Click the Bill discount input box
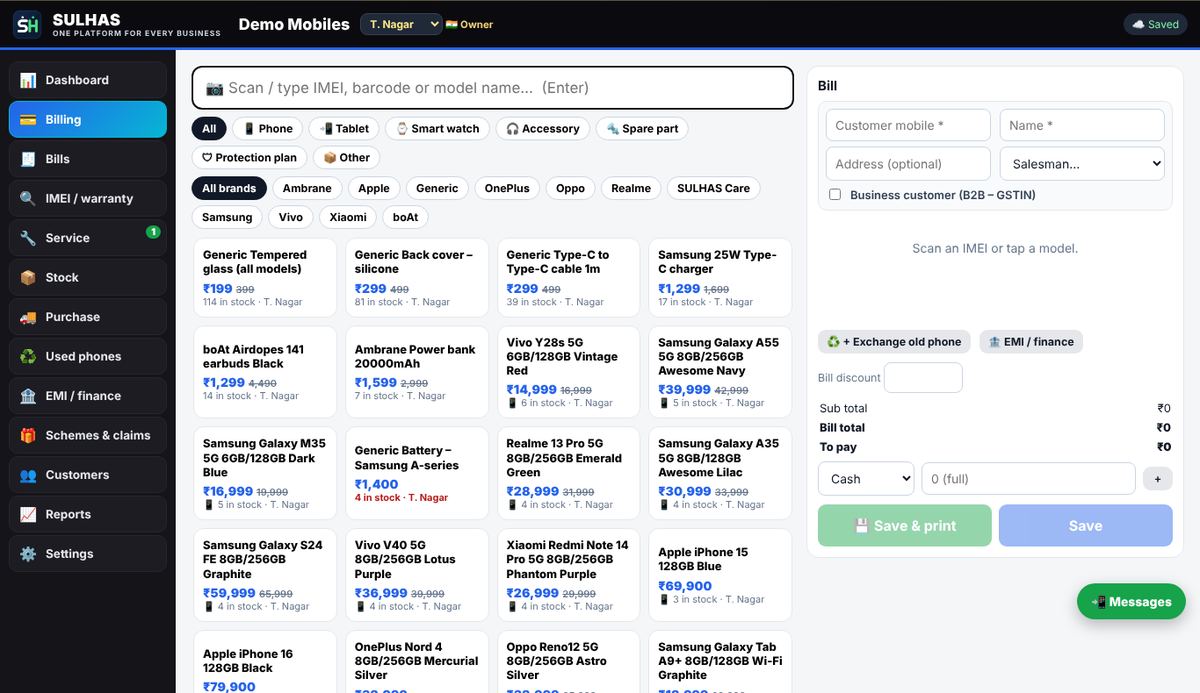1200x693 pixels. (x=923, y=378)
